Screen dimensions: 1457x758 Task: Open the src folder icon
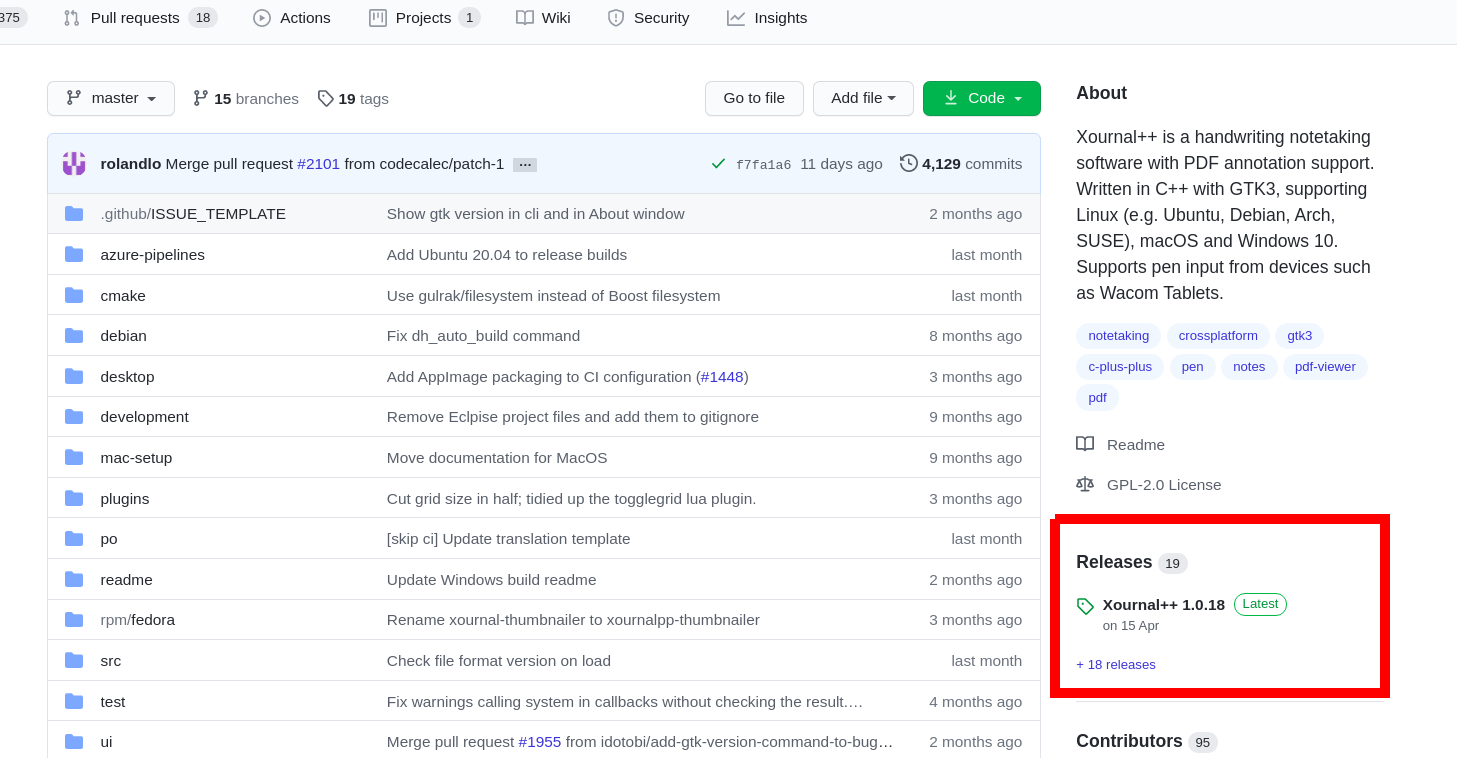click(73, 660)
